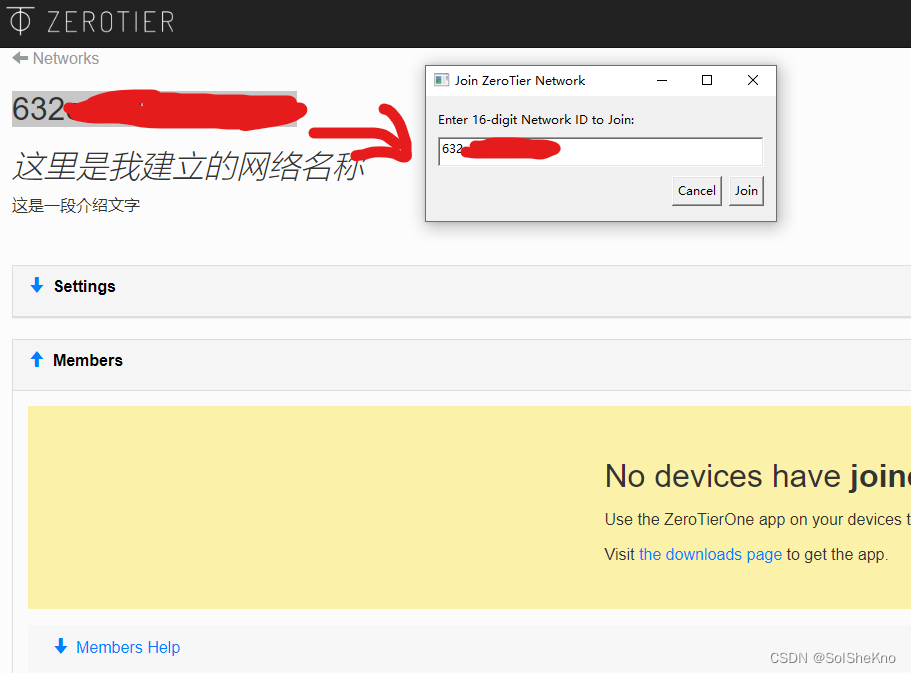911x673 pixels.
Task: Cancel the Join ZeroTier Network dialog
Action: tap(697, 191)
